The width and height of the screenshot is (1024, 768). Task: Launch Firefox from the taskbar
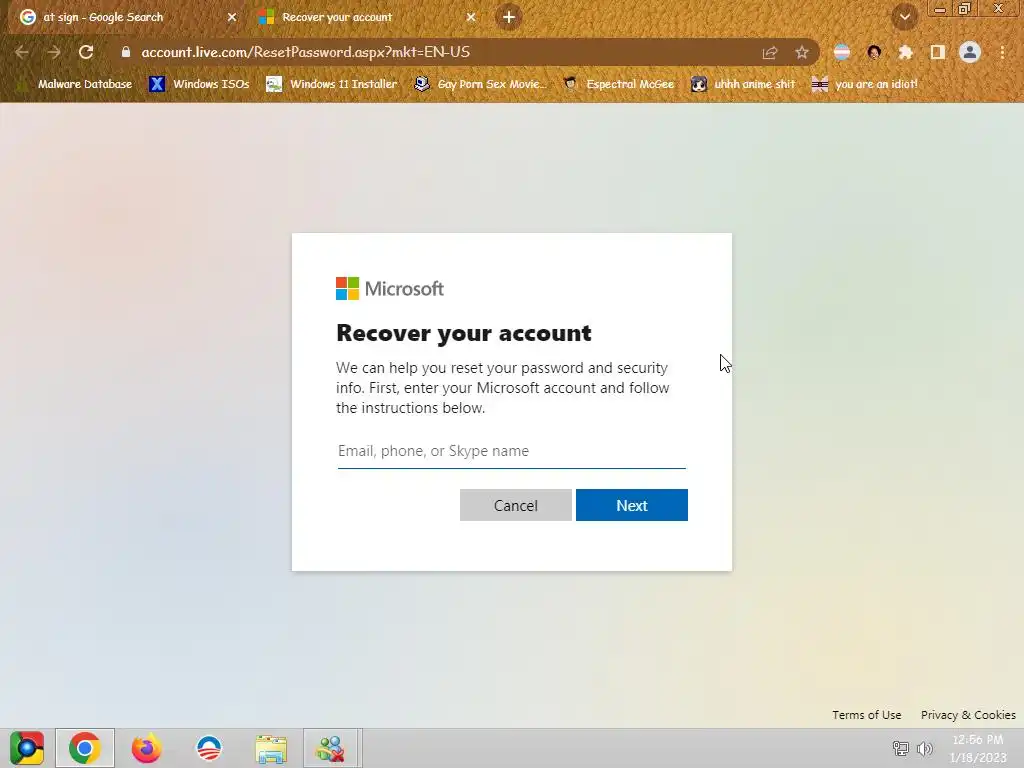coord(147,748)
